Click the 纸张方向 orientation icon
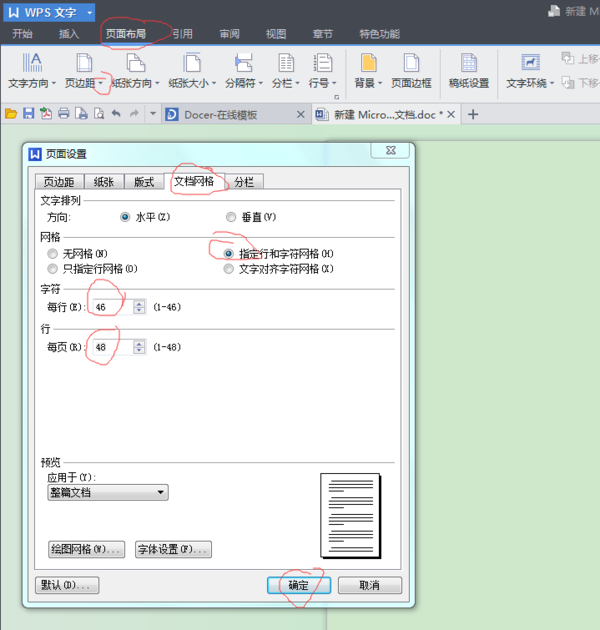Viewport: 600px width, 630px height. [135, 63]
